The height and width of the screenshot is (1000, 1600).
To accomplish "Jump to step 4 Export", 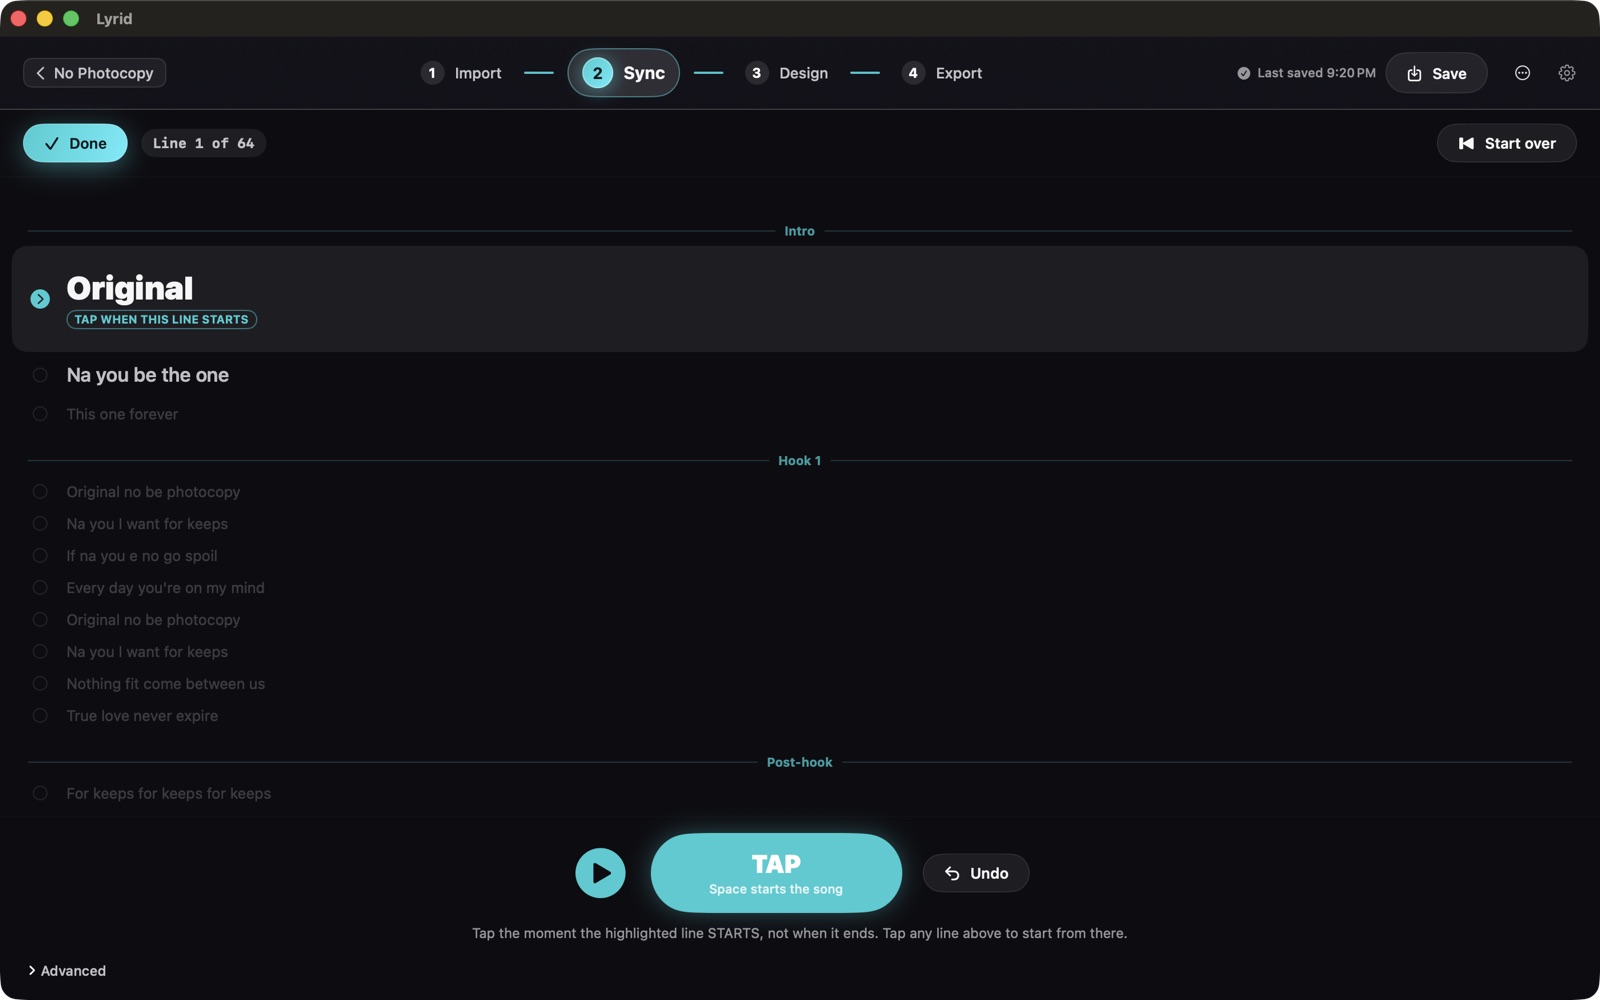I will (942, 73).
